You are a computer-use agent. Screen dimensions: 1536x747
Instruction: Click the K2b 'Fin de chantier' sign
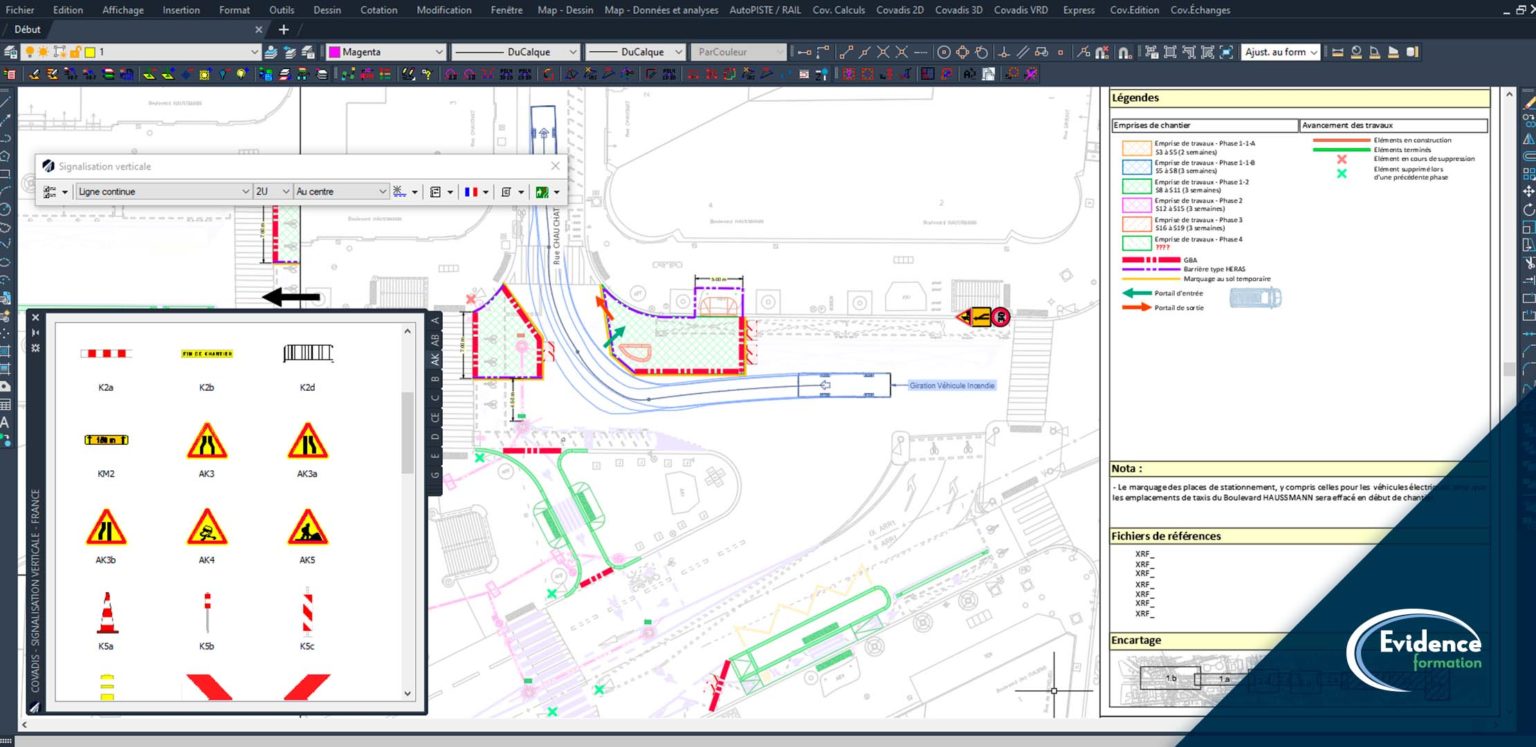coord(207,354)
